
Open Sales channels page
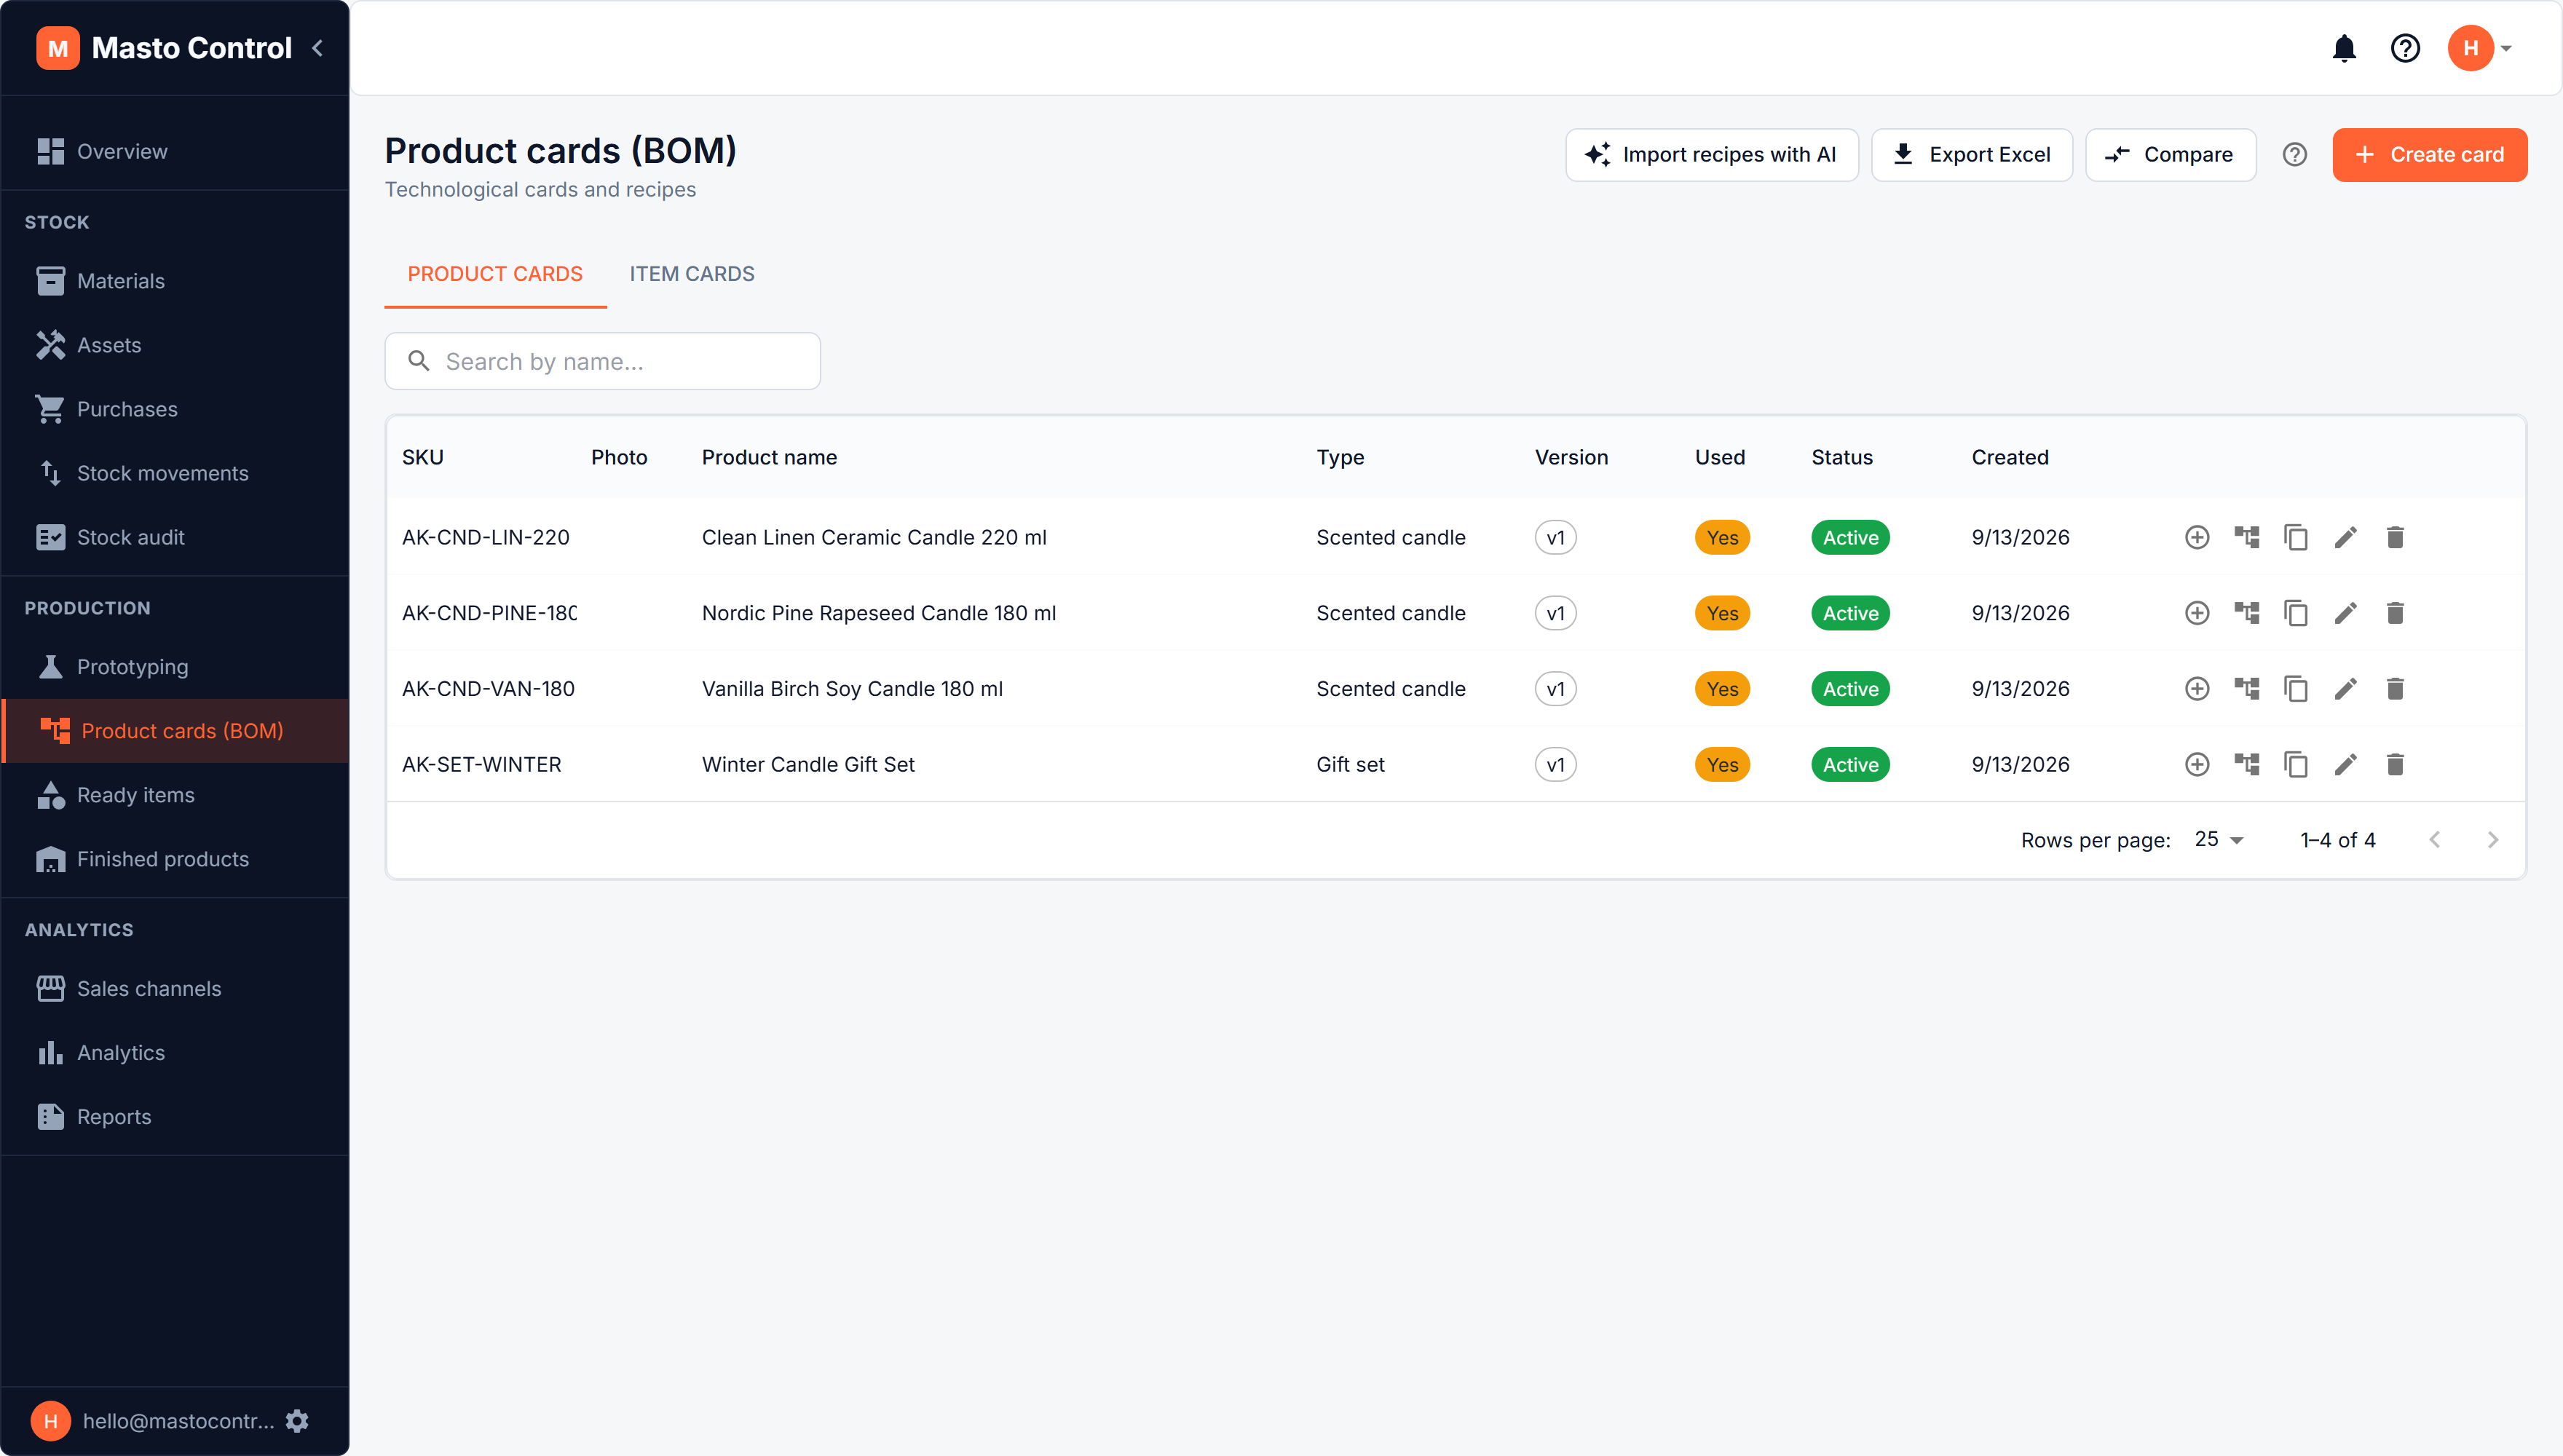[175, 989]
